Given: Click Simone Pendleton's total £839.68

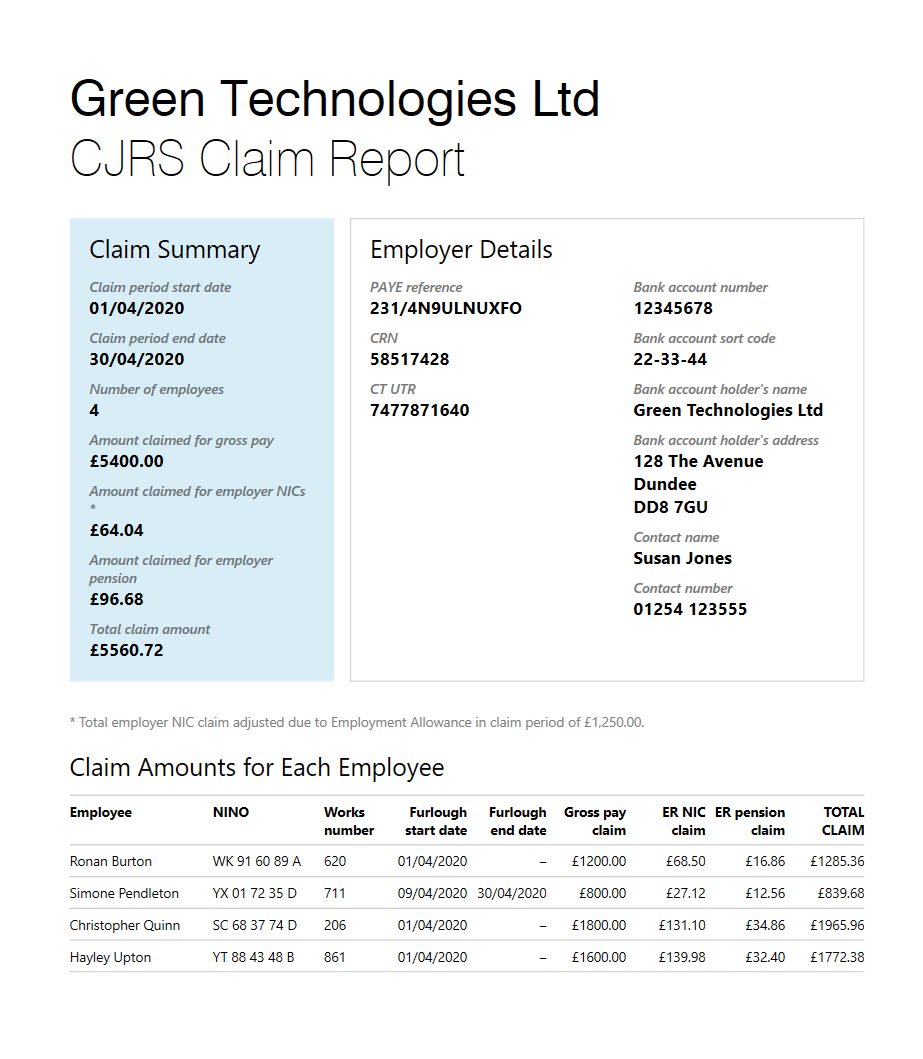Looking at the screenshot, I should (x=841, y=894).
